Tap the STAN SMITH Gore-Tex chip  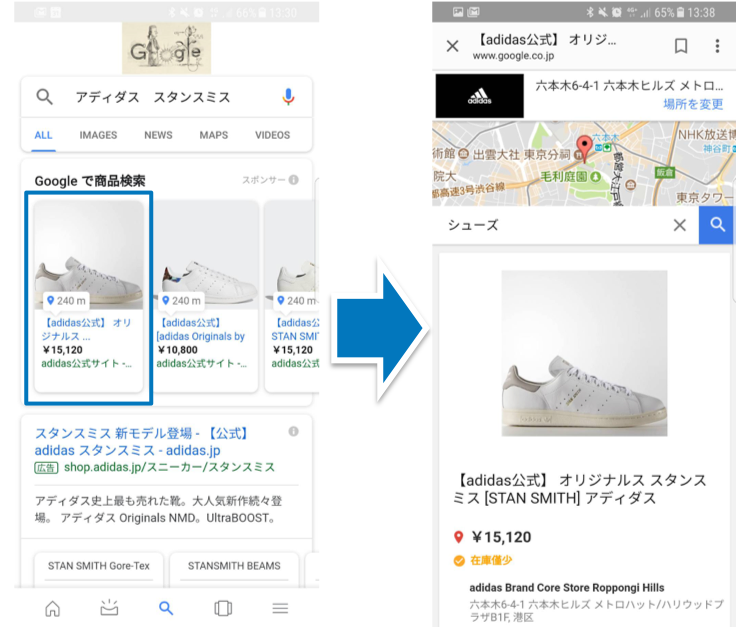(x=99, y=566)
